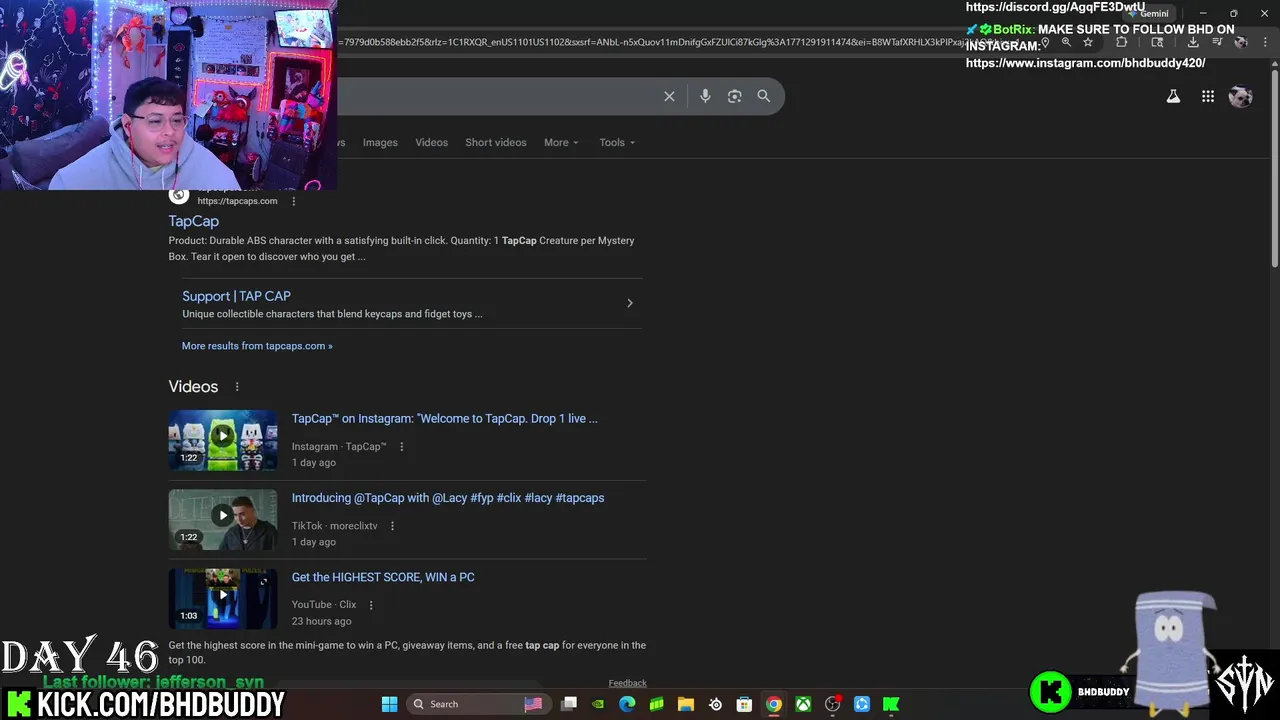This screenshot has width=1280, height=720.
Task: Open Introducing @TapCap with @Lacy link
Action: pyautogui.click(x=448, y=498)
